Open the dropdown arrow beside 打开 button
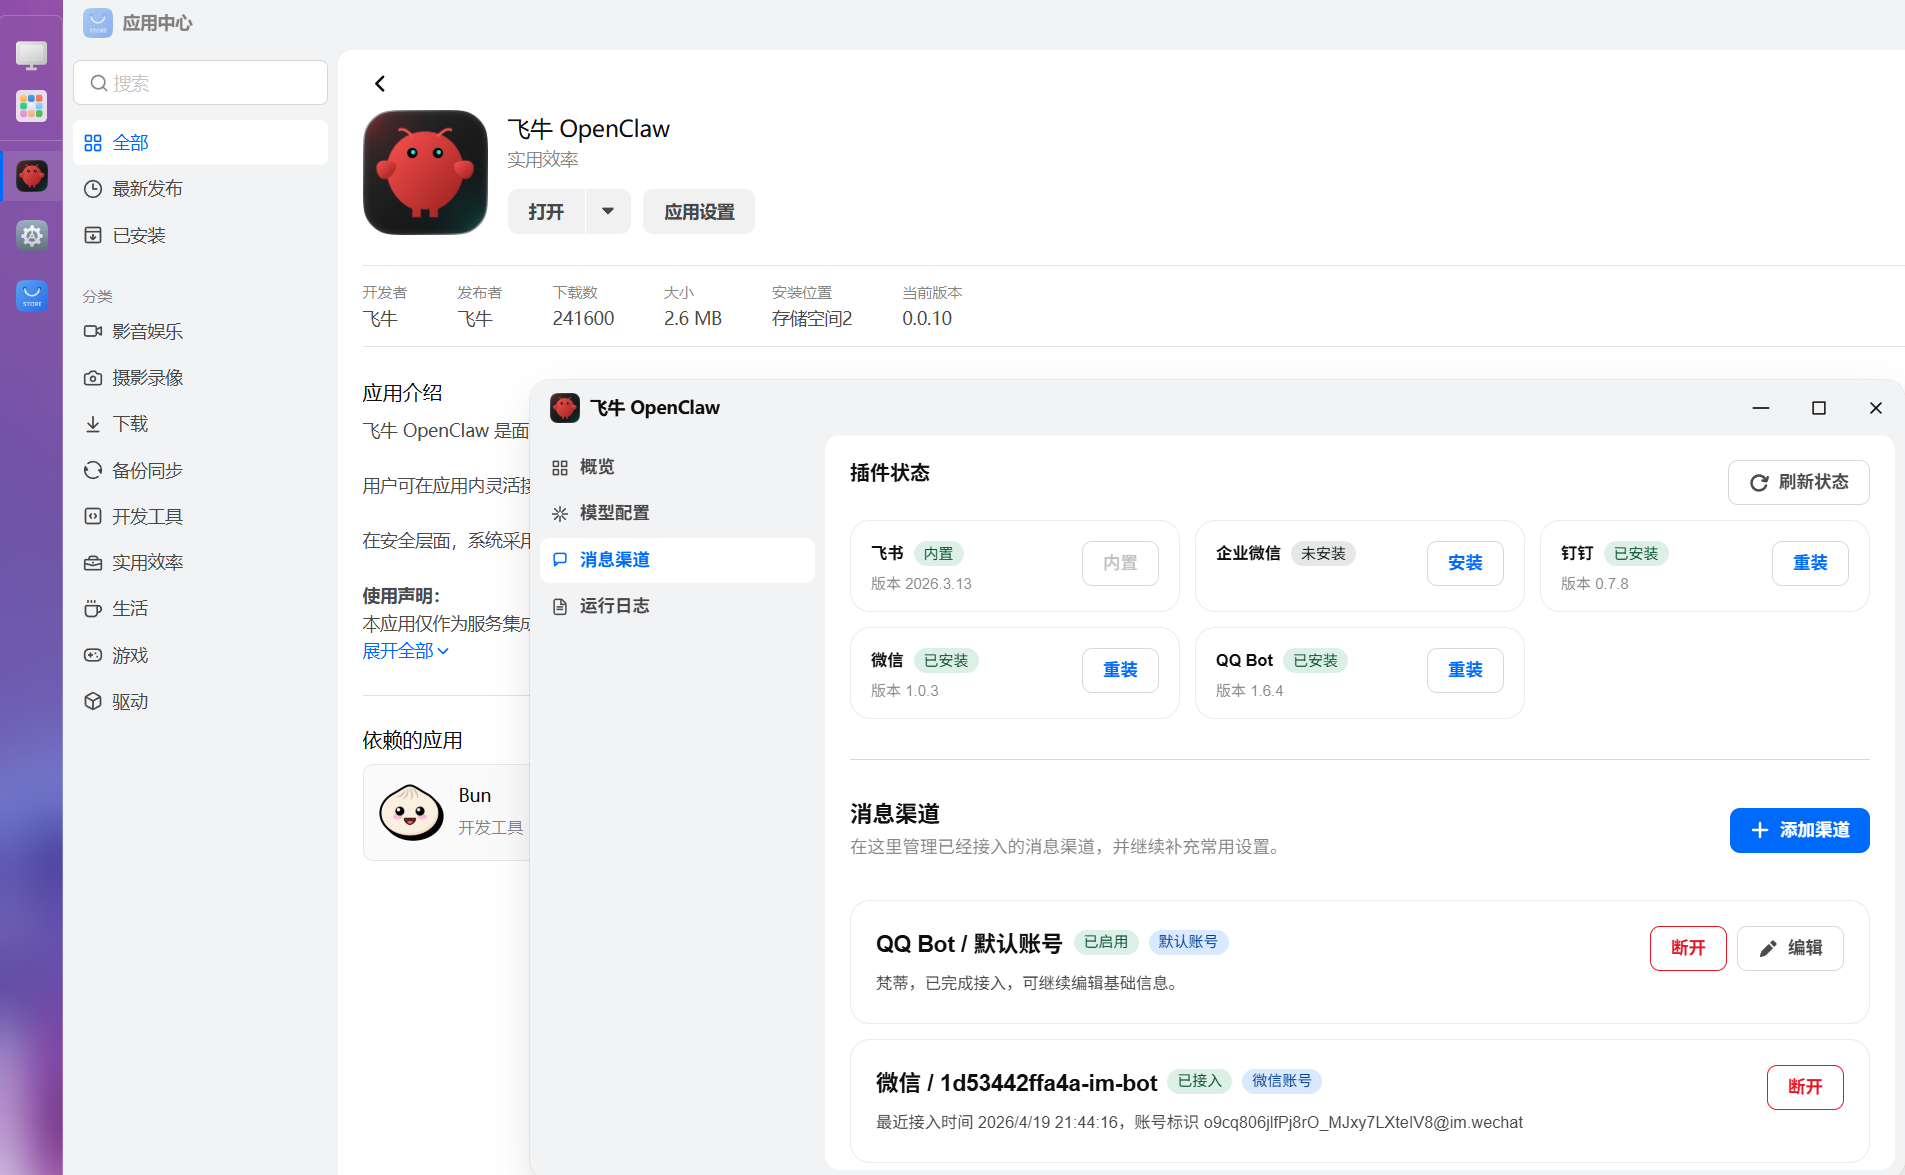 (x=607, y=211)
